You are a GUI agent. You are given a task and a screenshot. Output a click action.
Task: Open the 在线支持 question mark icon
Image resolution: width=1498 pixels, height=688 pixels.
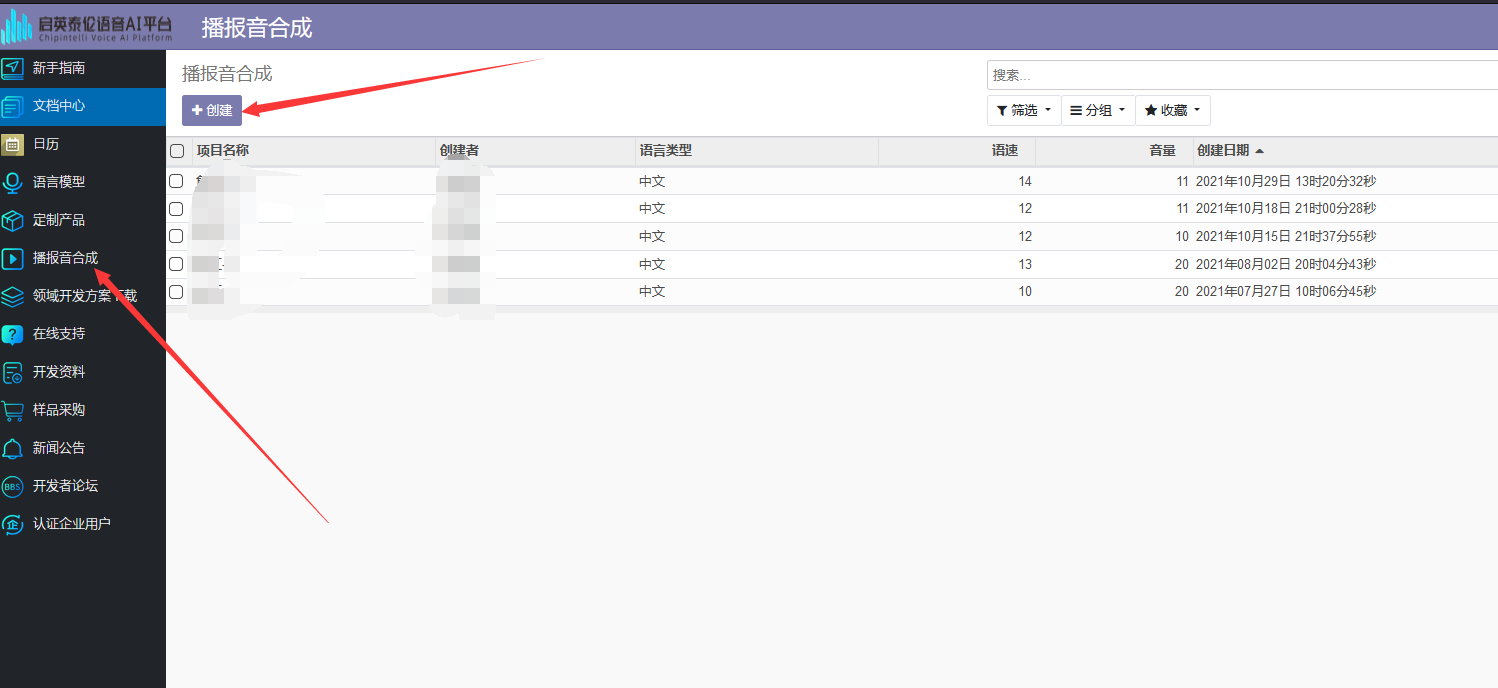[14, 333]
